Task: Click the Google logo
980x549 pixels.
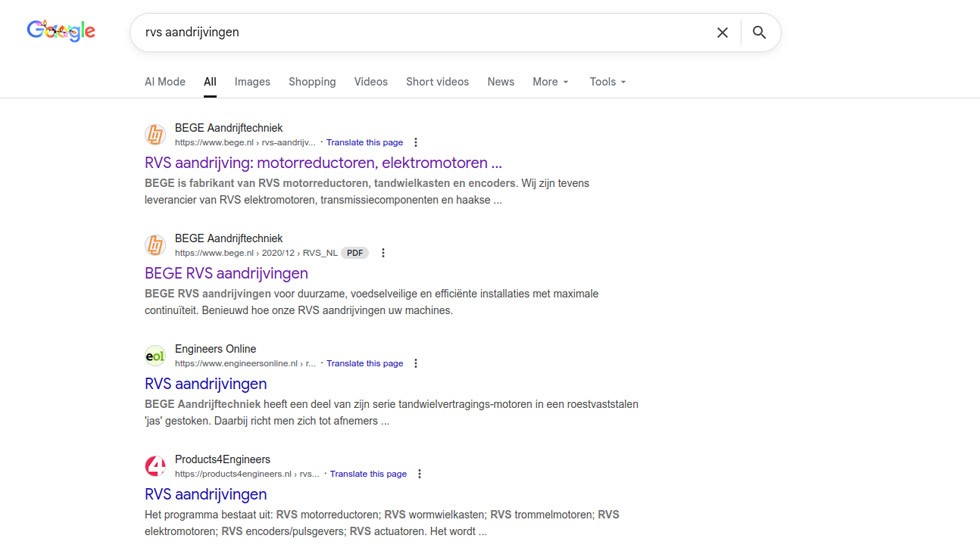Action: [61, 30]
